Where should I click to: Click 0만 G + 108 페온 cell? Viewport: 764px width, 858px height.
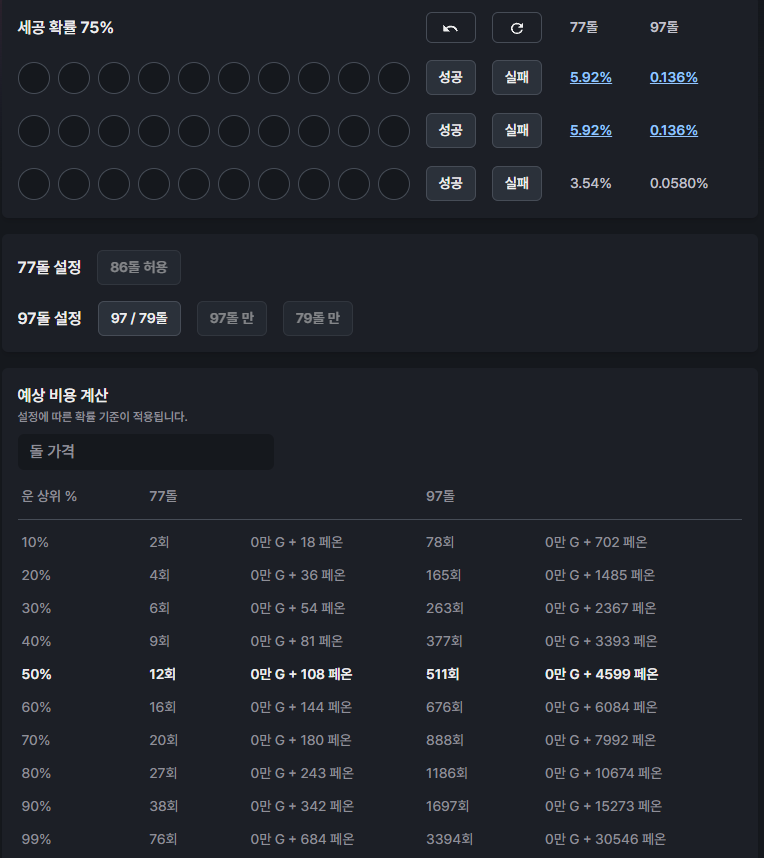[301, 674]
